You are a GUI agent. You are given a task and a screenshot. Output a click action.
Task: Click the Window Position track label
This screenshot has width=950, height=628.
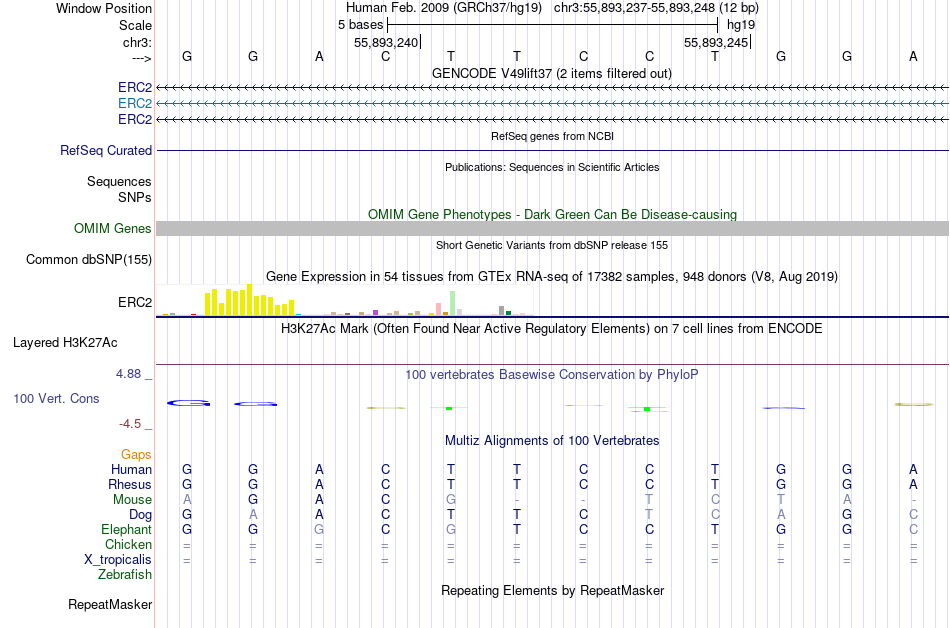[x=104, y=8]
